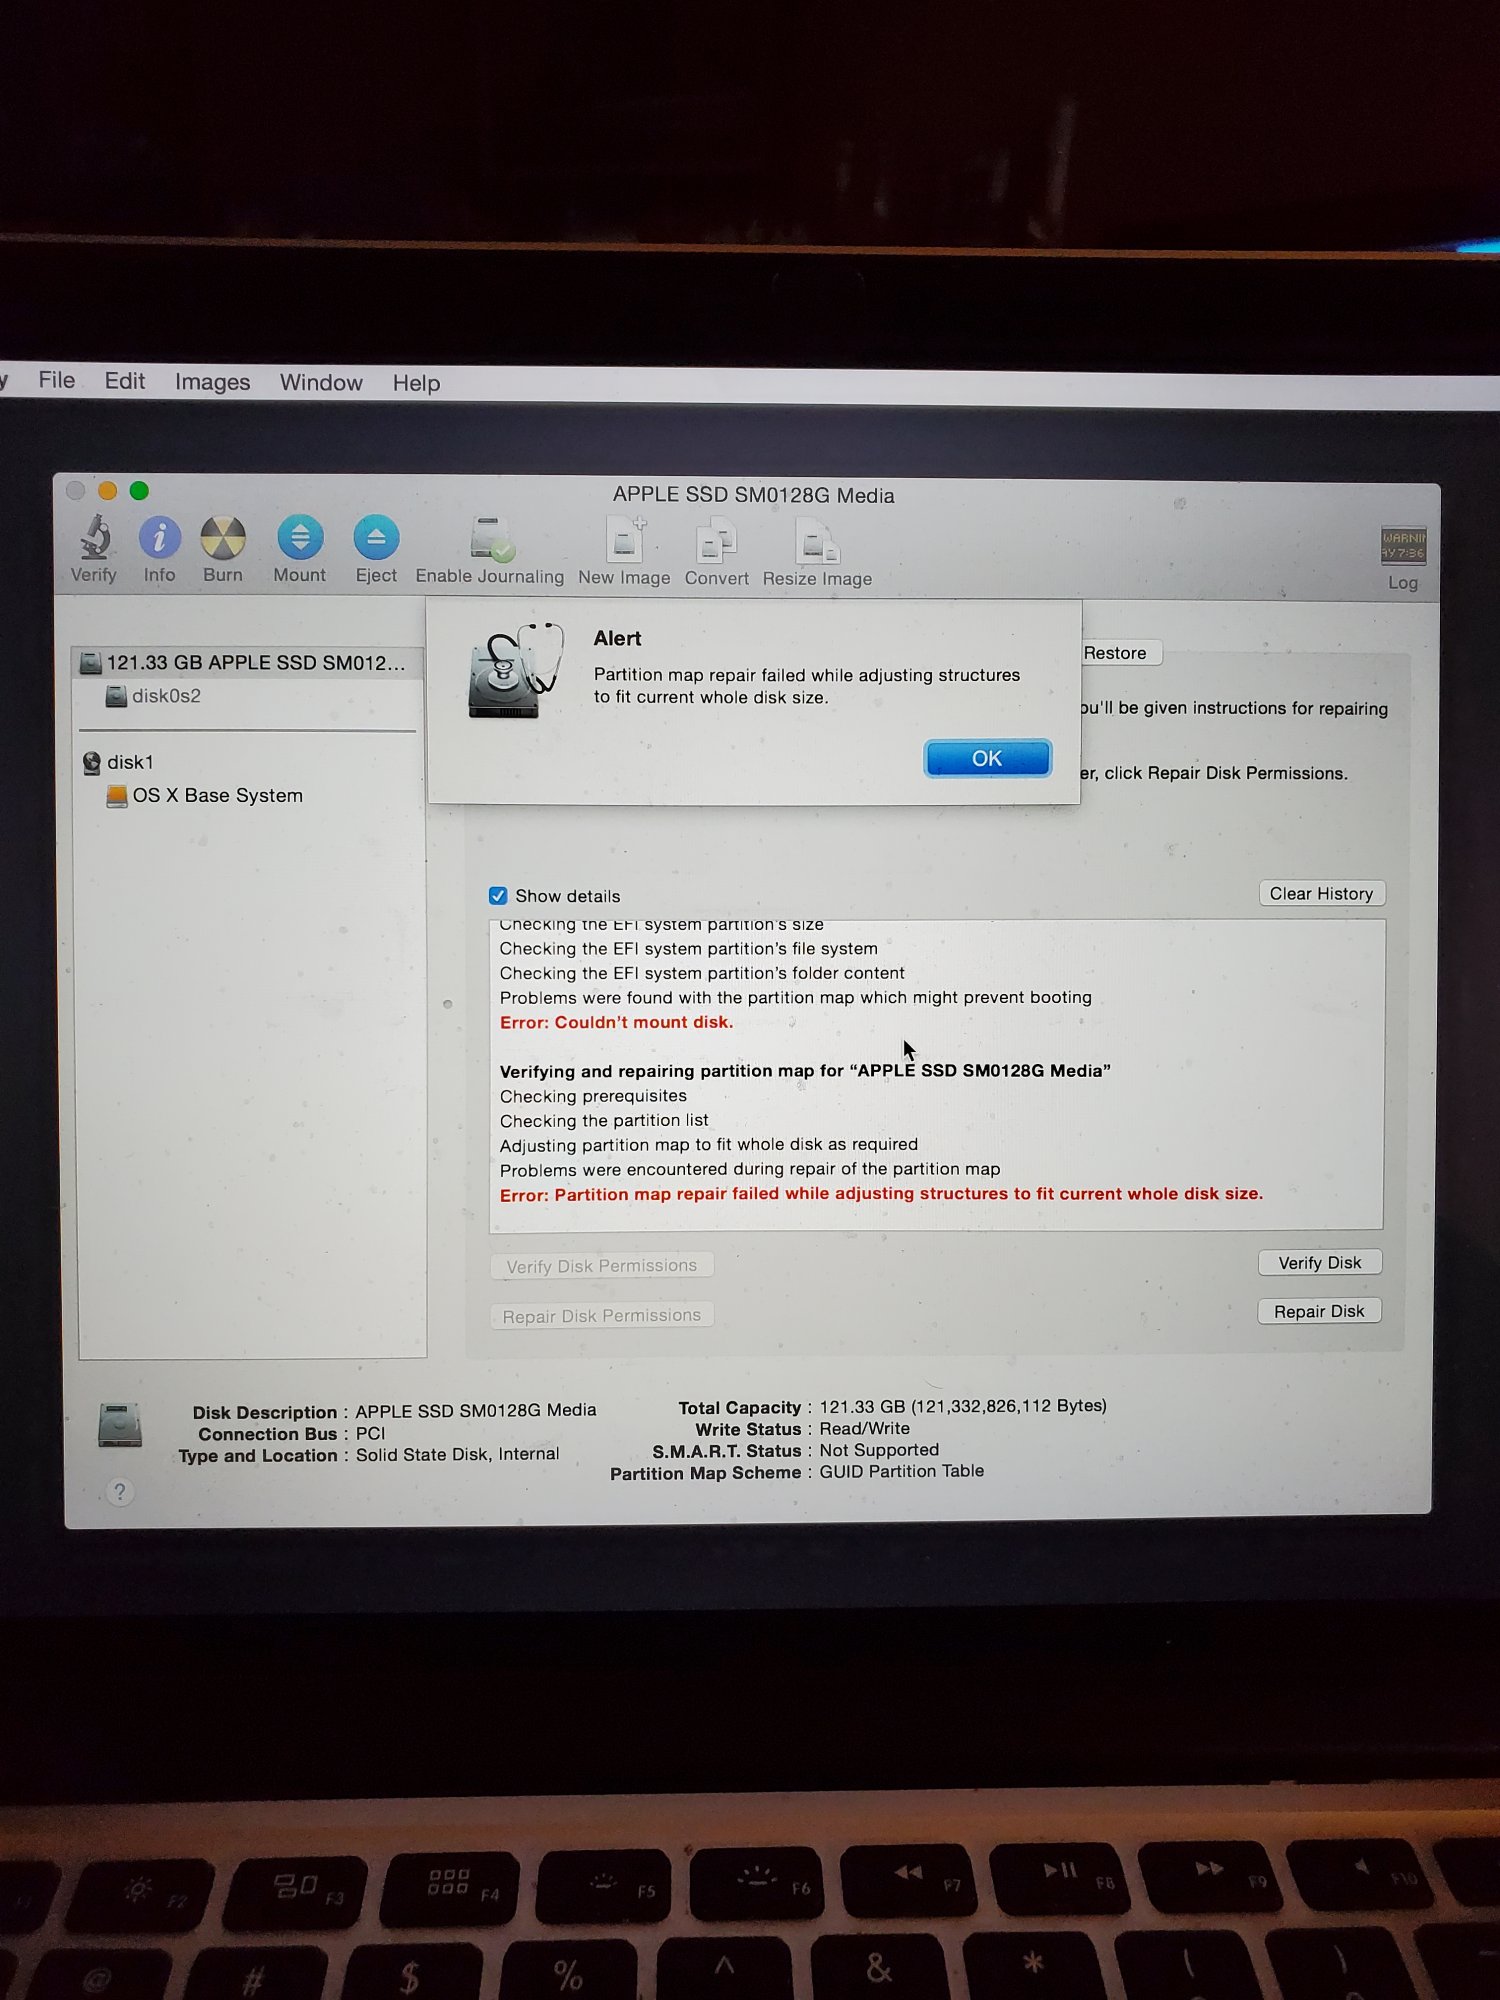This screenshot has height=2000, width=1500.
Task: Click the red partition map repair failed line
Action: (x=881, y=1194)
